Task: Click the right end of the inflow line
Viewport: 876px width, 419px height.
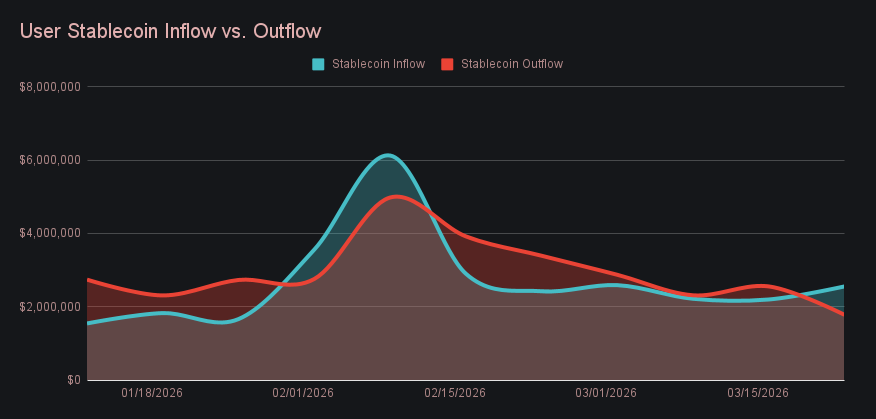Action: 843,287
